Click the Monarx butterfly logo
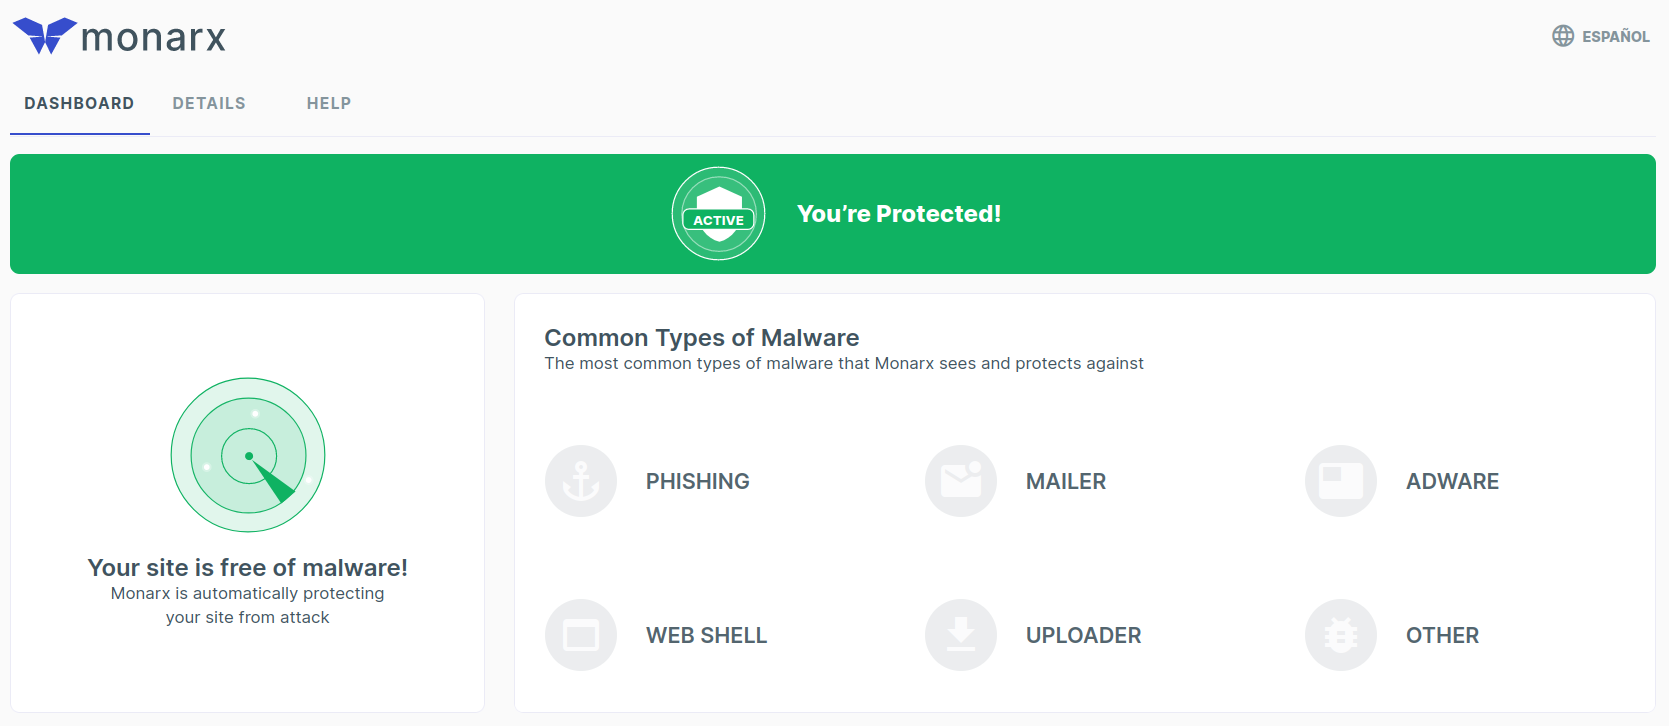 click(x=45, y=36)
